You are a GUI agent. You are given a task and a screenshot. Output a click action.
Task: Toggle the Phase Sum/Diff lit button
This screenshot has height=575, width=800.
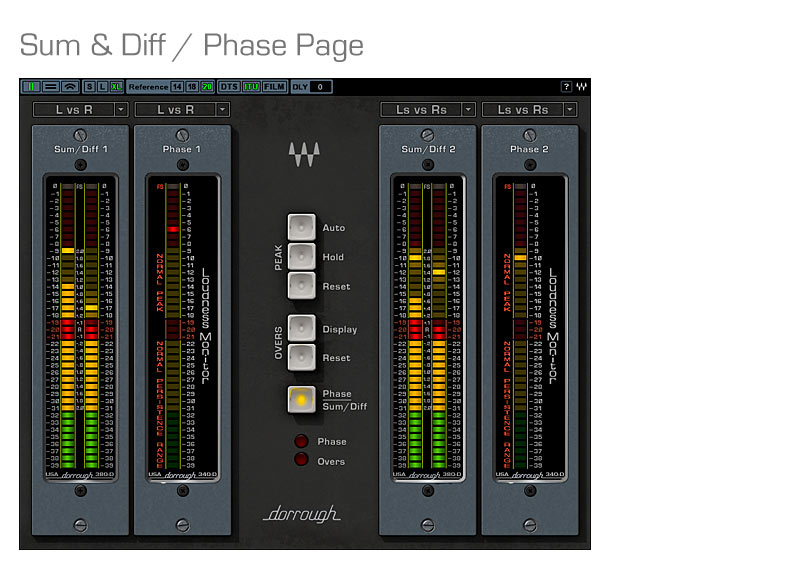[x=302, y=399]
